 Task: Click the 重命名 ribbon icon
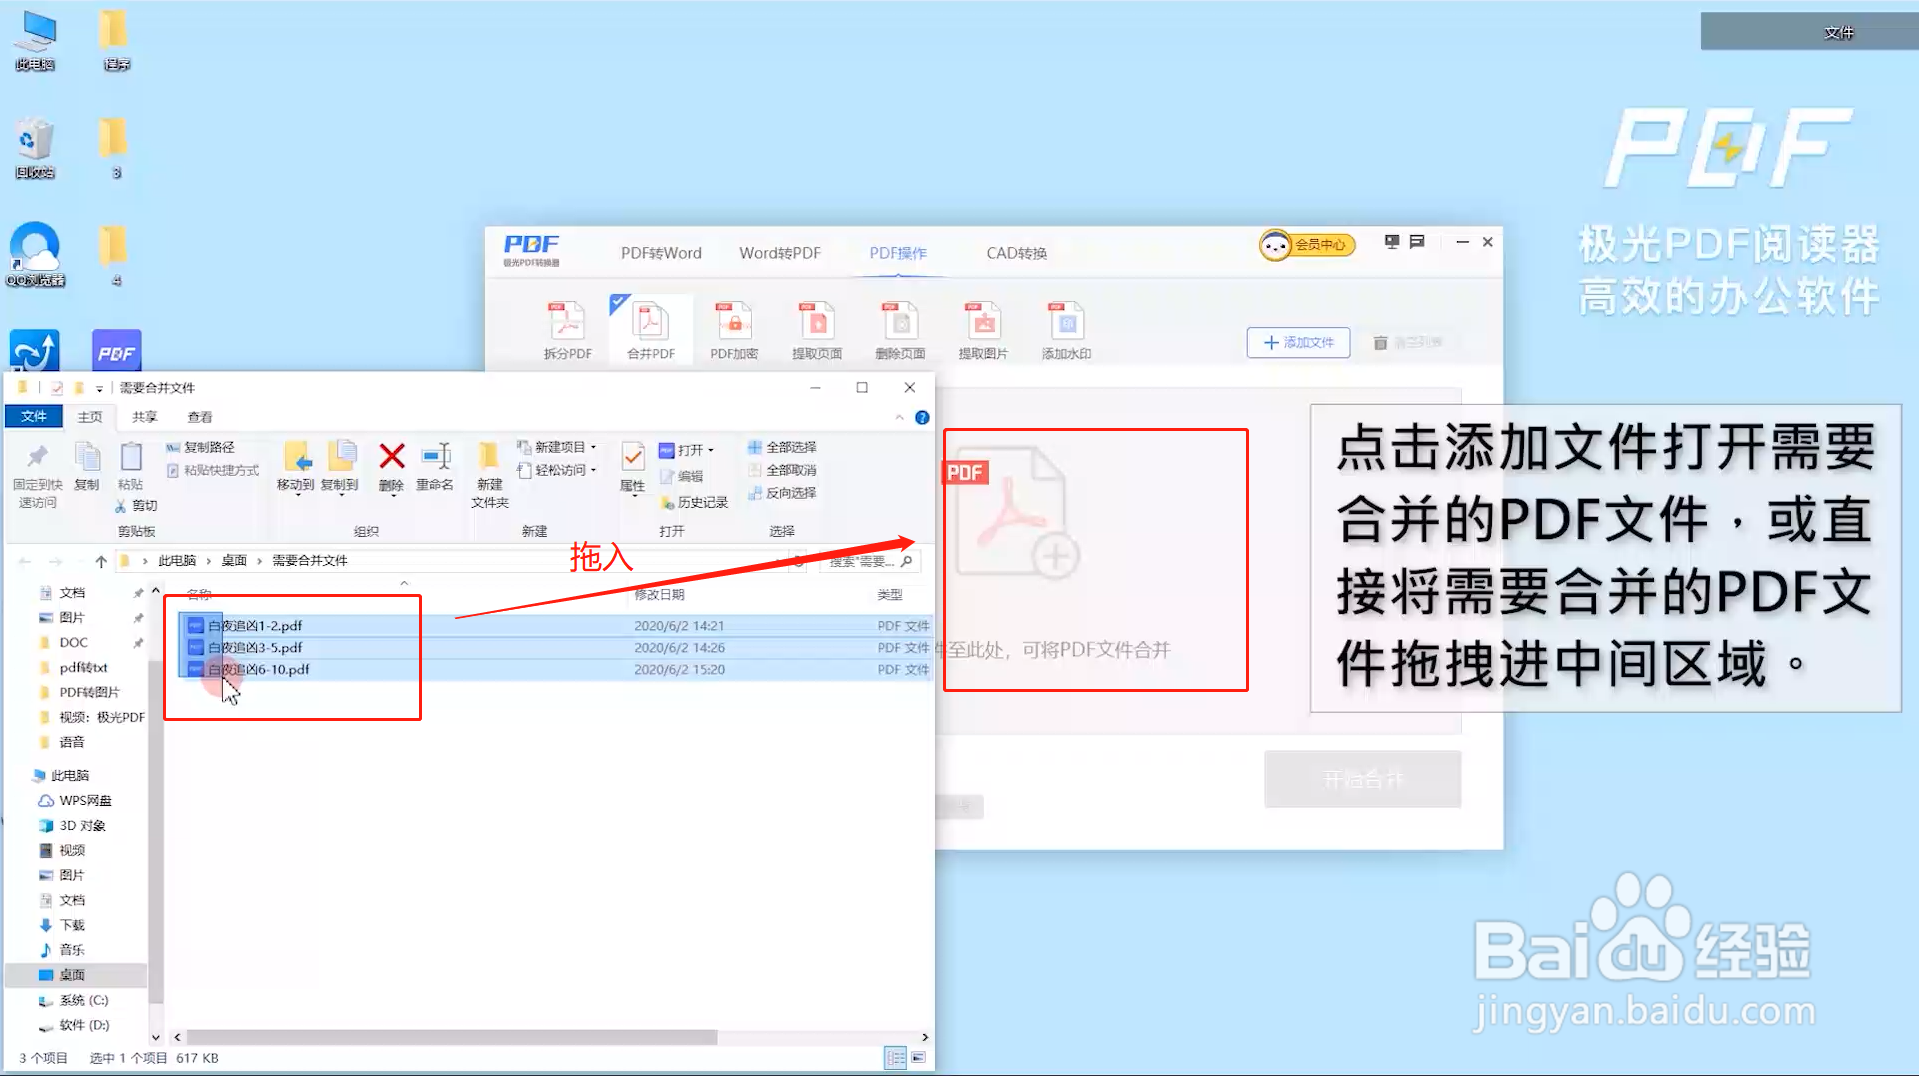click(436, 467)
